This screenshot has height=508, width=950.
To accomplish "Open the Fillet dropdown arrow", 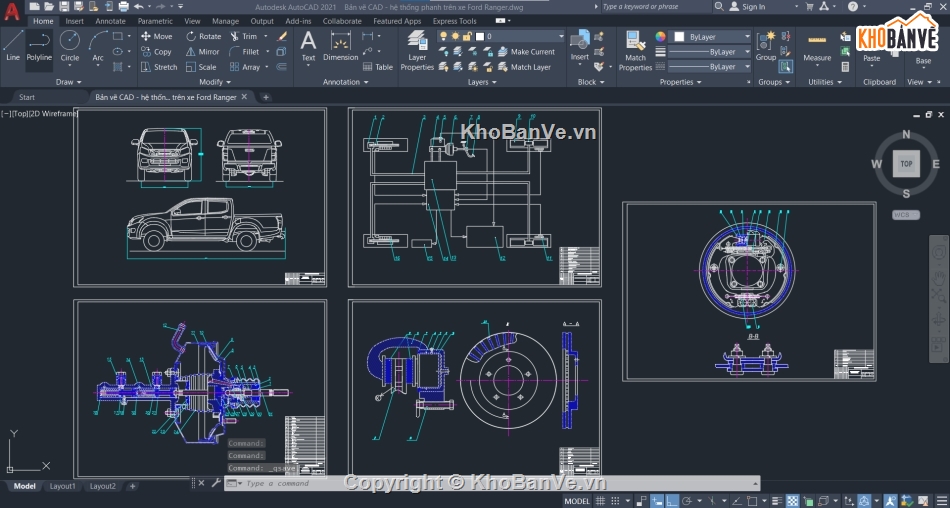I will pos(266,52).
